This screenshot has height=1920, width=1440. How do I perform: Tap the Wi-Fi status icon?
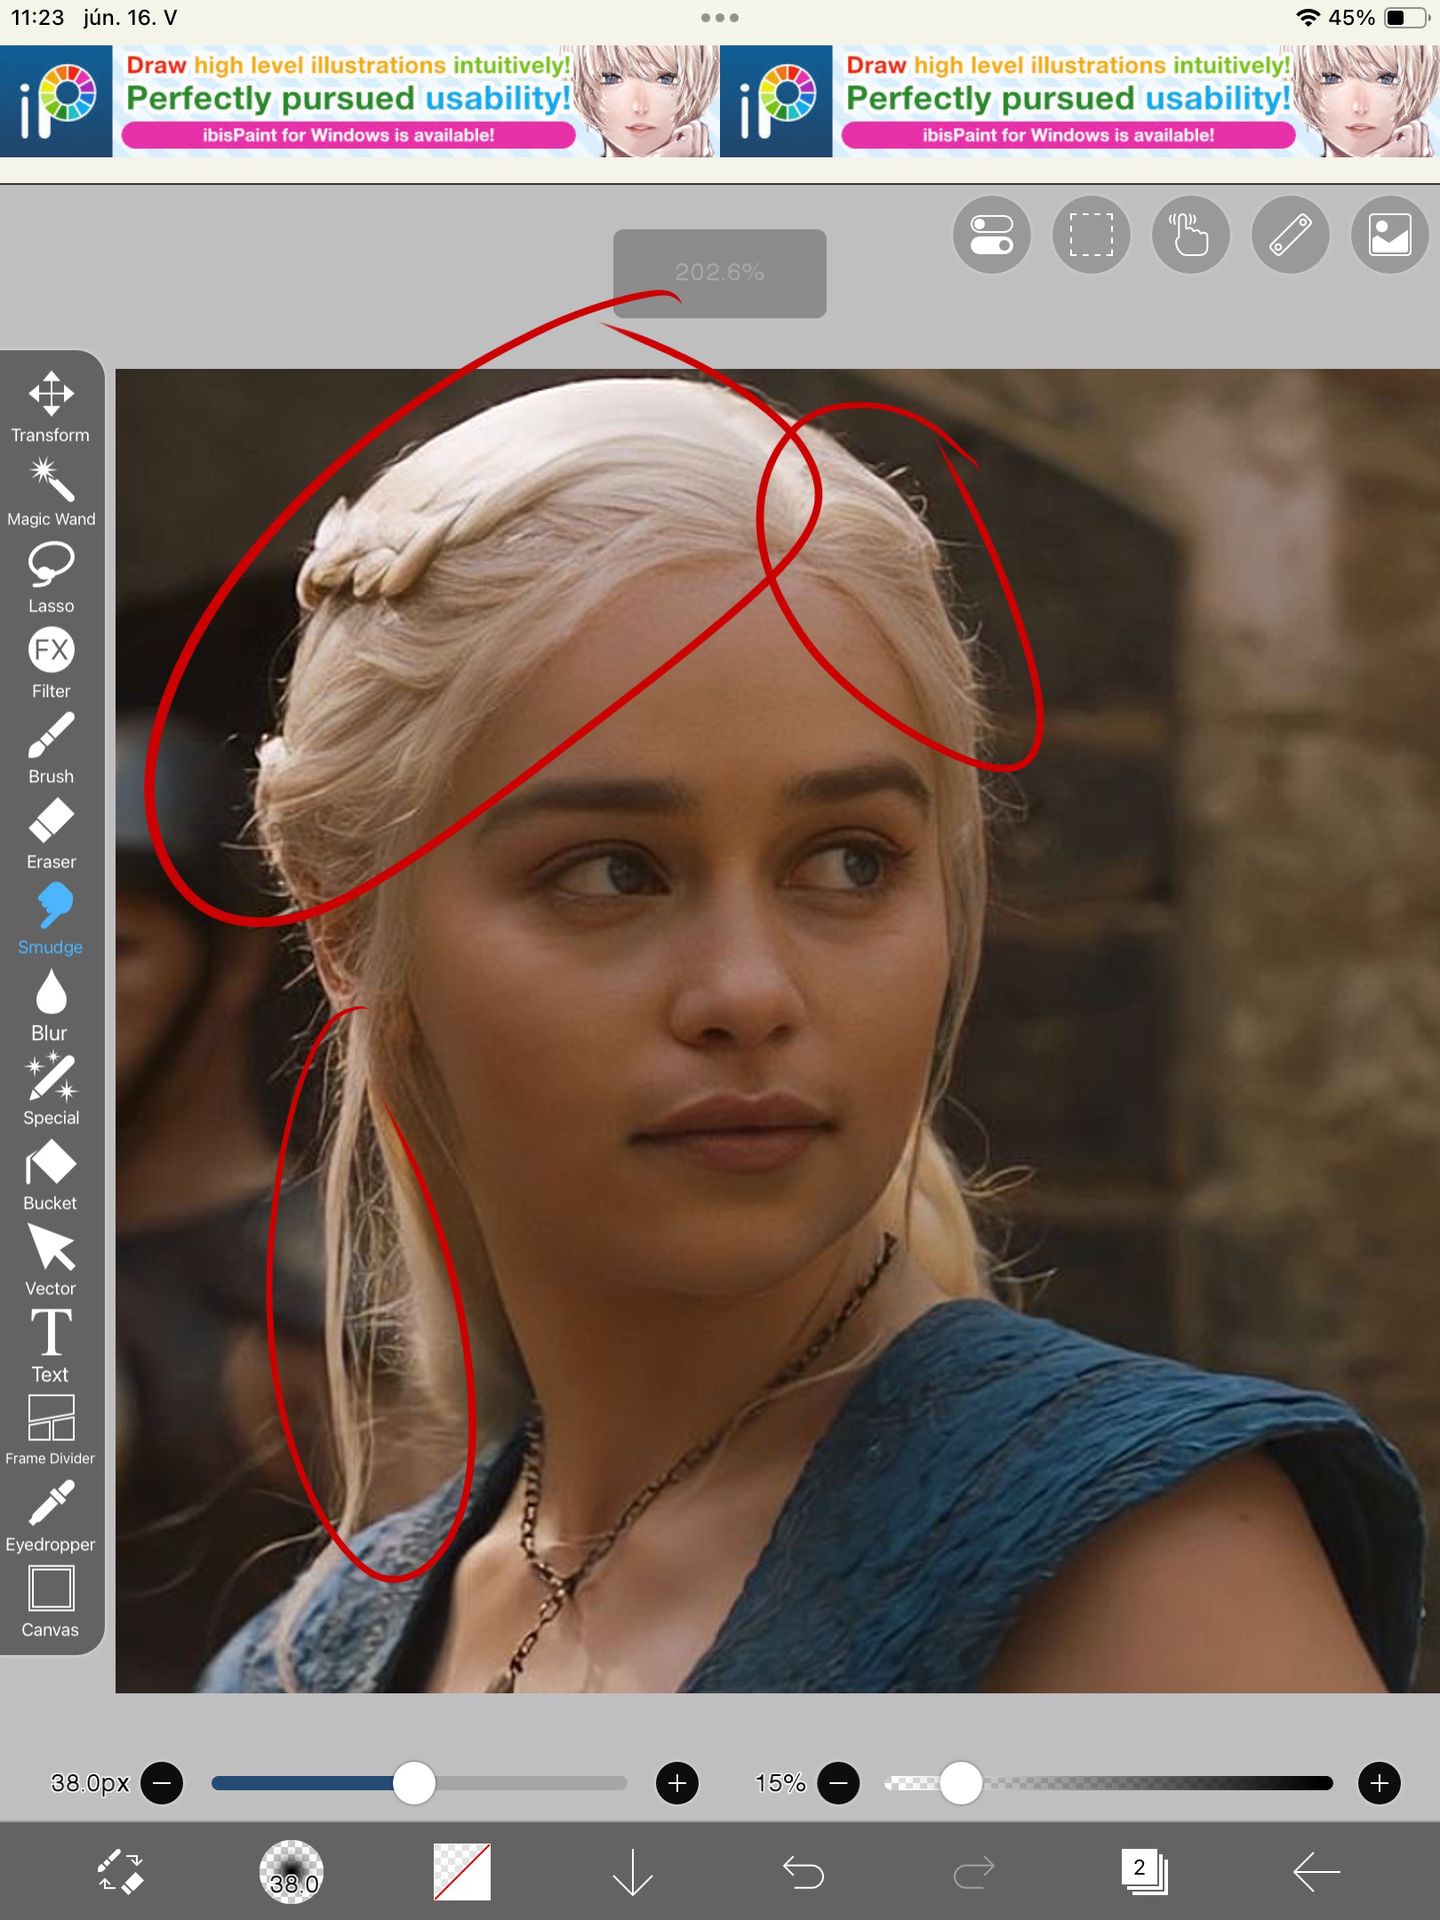click(x=1307, y=18)
